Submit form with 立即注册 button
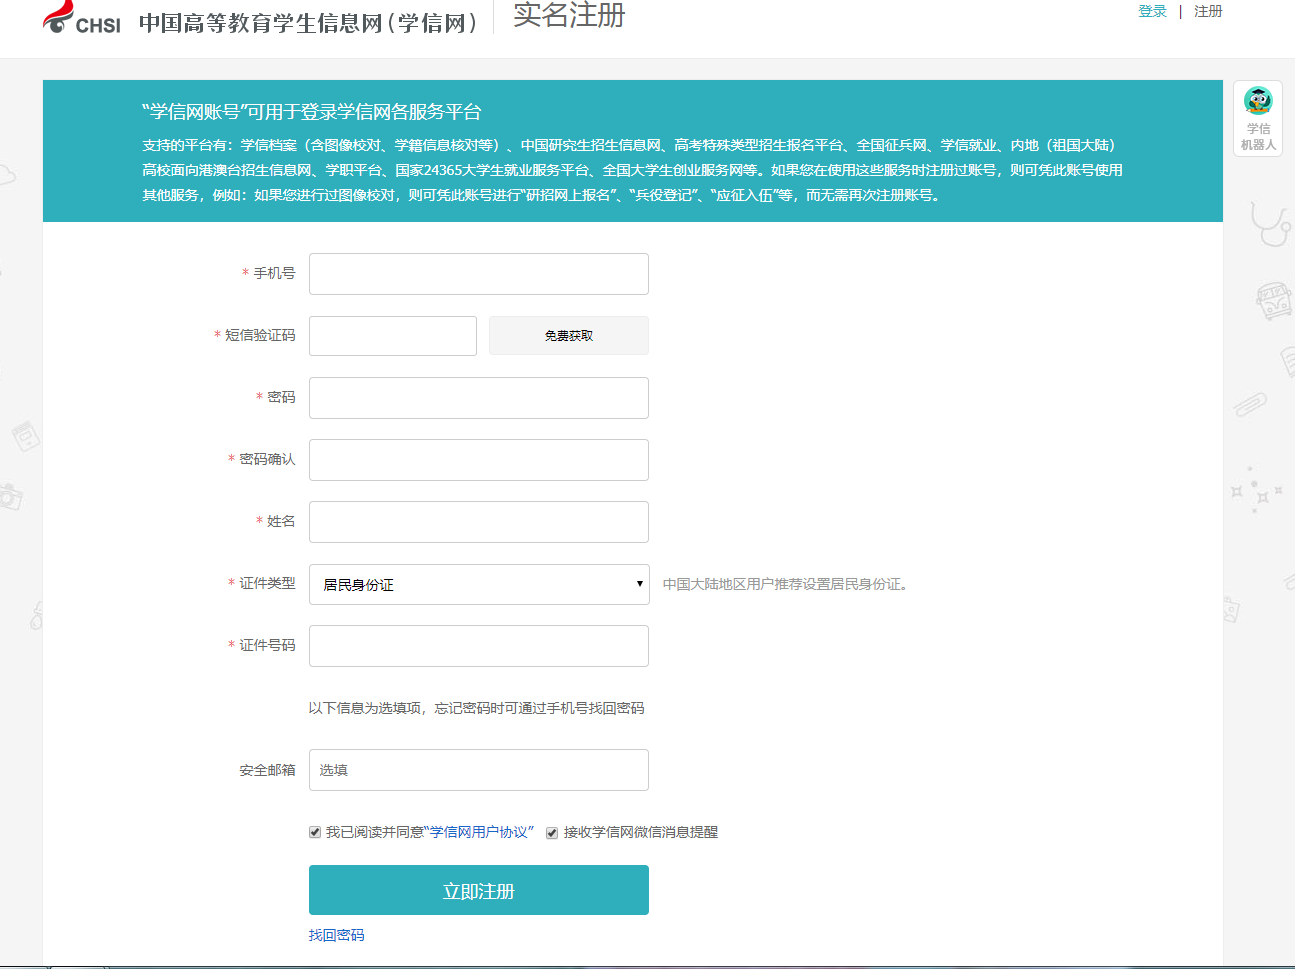This screenshot has height=969, width=1295. point(479,890)
